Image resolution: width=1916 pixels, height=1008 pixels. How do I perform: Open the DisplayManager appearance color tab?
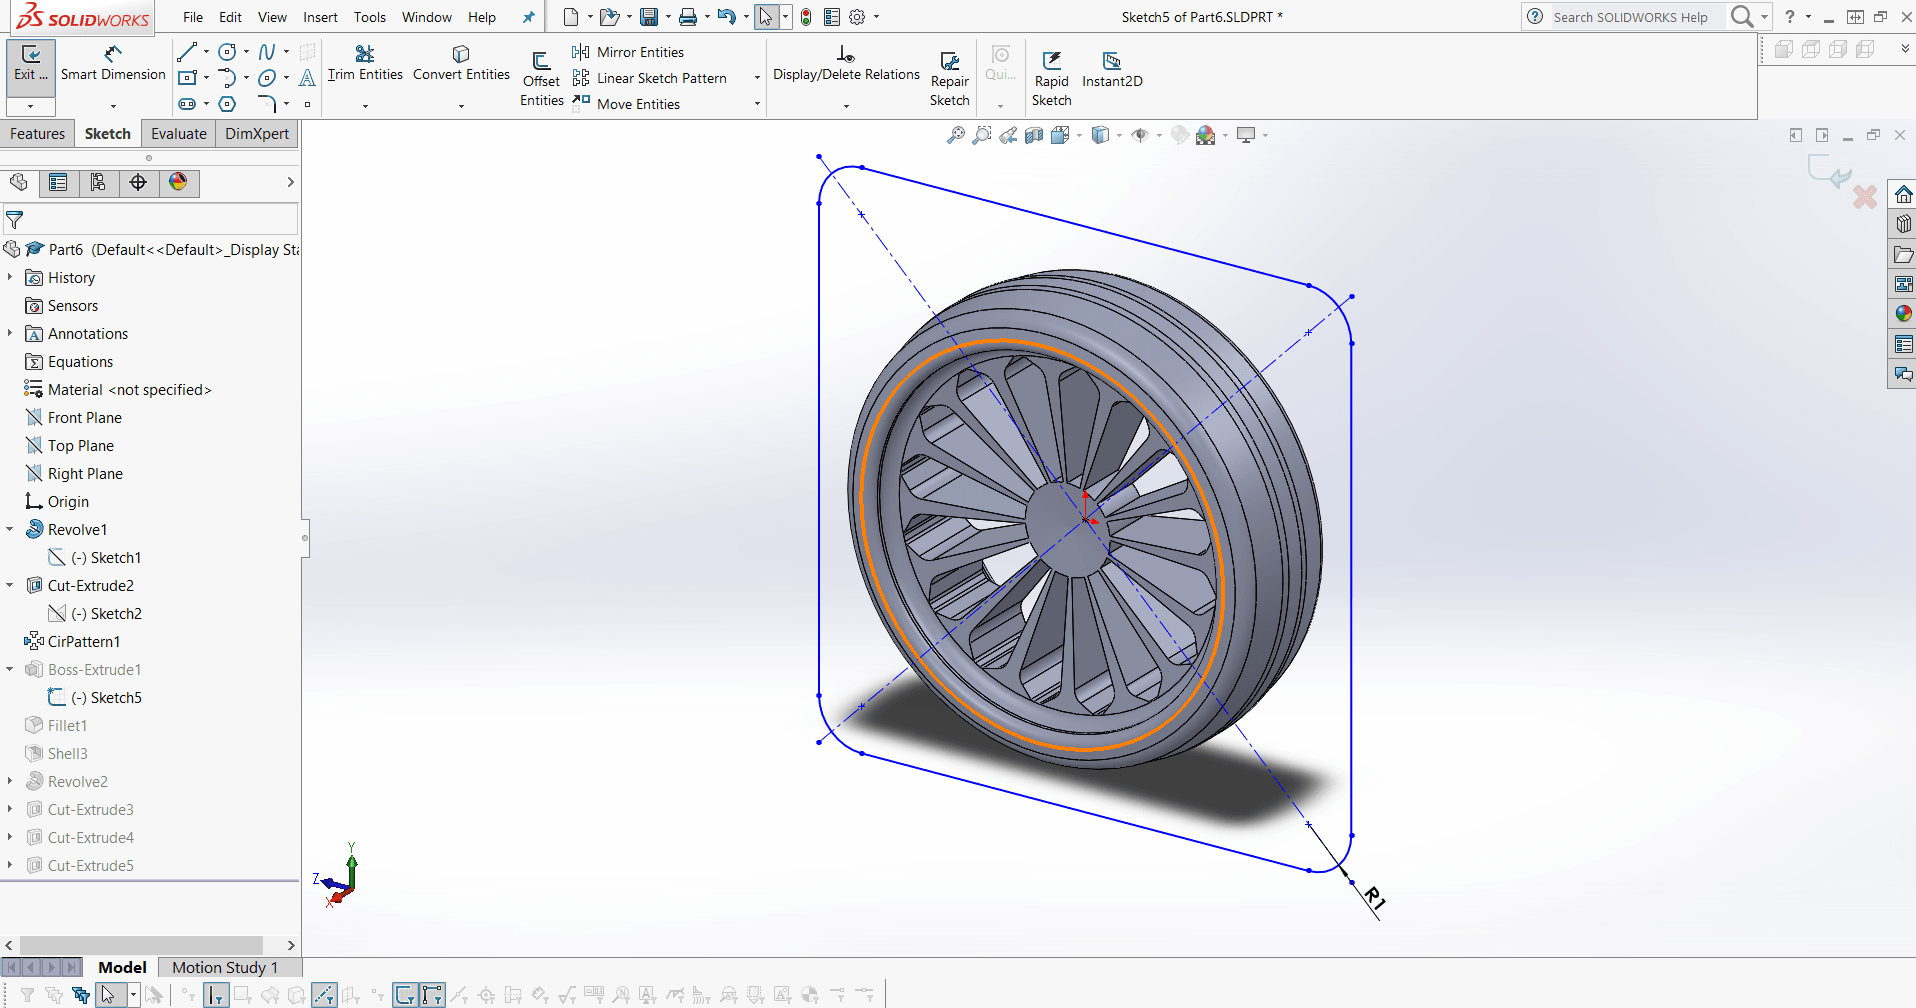click(x=178, y=182)
